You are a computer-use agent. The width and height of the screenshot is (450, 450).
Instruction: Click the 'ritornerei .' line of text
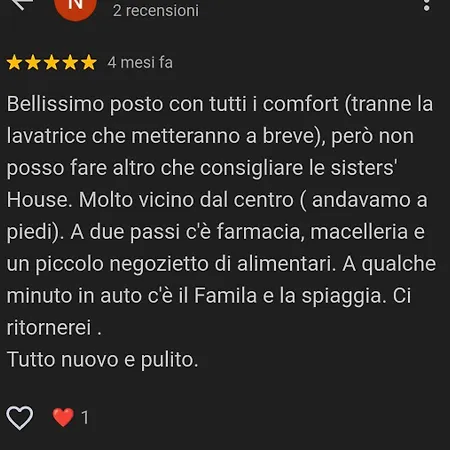(x=54, y=328)
